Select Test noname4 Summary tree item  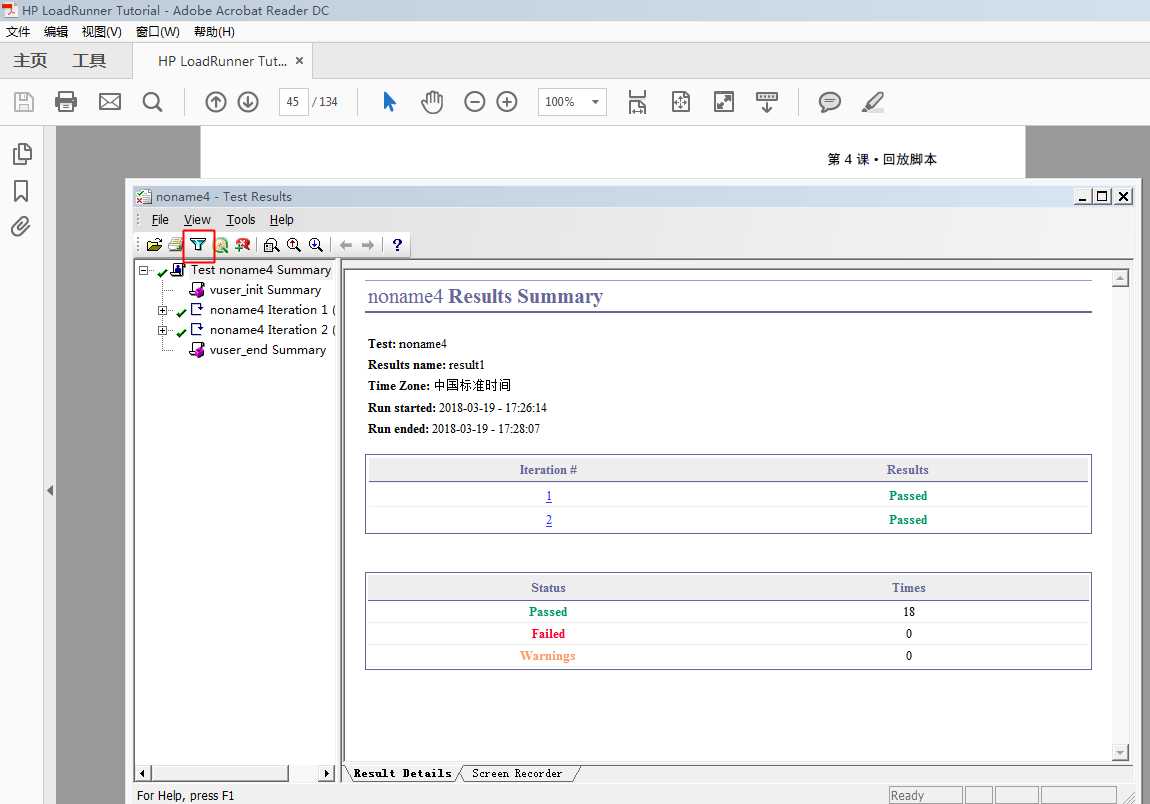pyautogui.click(x=261, y=270)
